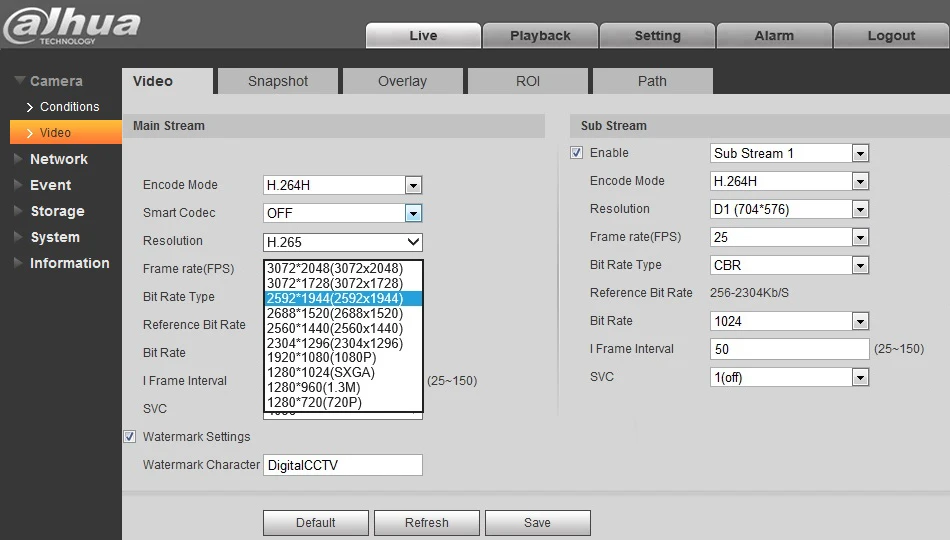Click the Main Stream Resolution combo box
This screenshot has width=950, height=540.
[x=343, y=242]
